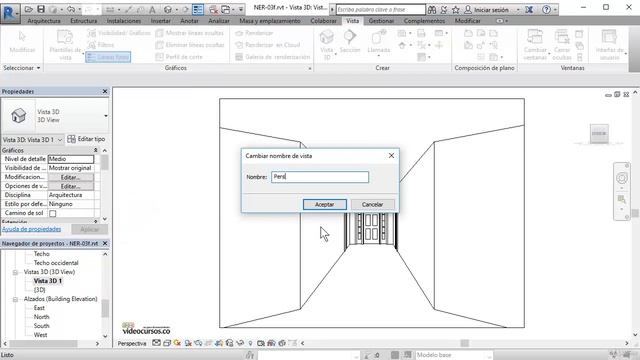Screen dimensions: 640x360
Task: Select Vista 3D 1 in project browser
Action: click(48, 281)
